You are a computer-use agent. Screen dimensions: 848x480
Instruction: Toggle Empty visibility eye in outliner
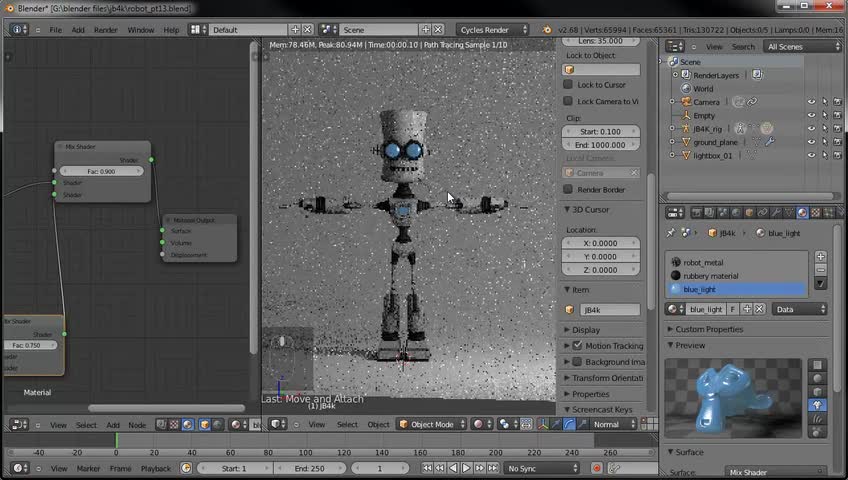811,115
